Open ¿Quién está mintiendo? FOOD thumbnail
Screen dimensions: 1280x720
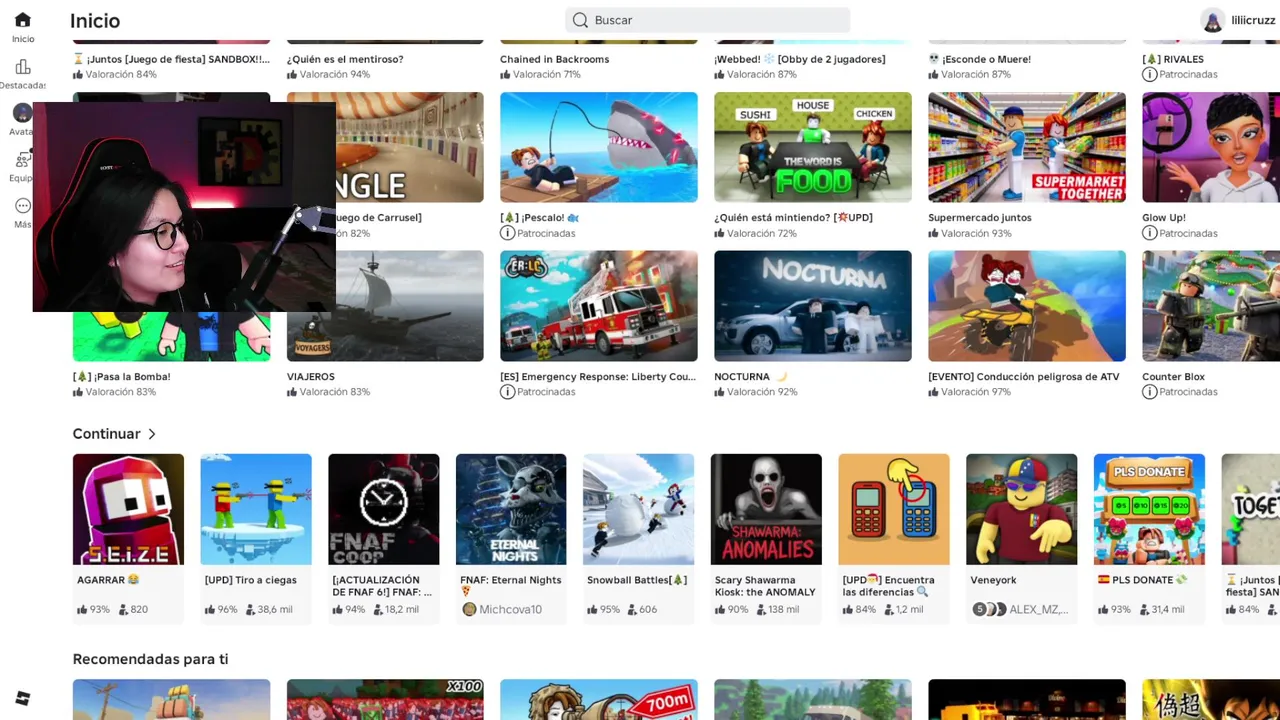point(813,147)
